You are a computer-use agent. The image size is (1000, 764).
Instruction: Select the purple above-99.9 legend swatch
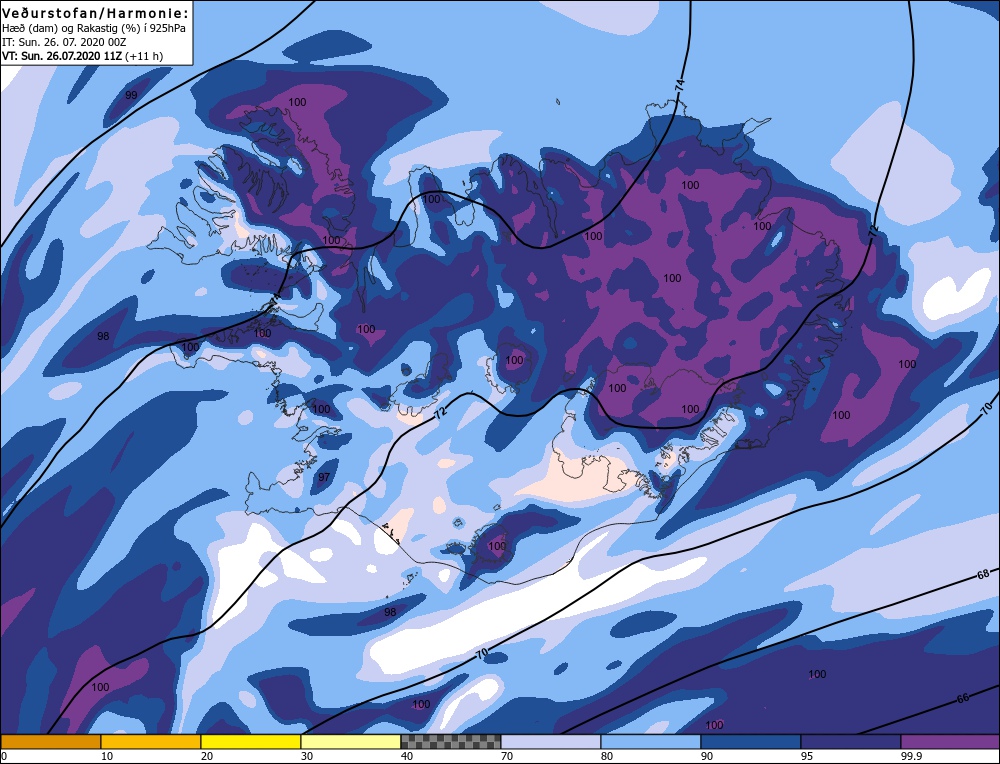[950, 741]
